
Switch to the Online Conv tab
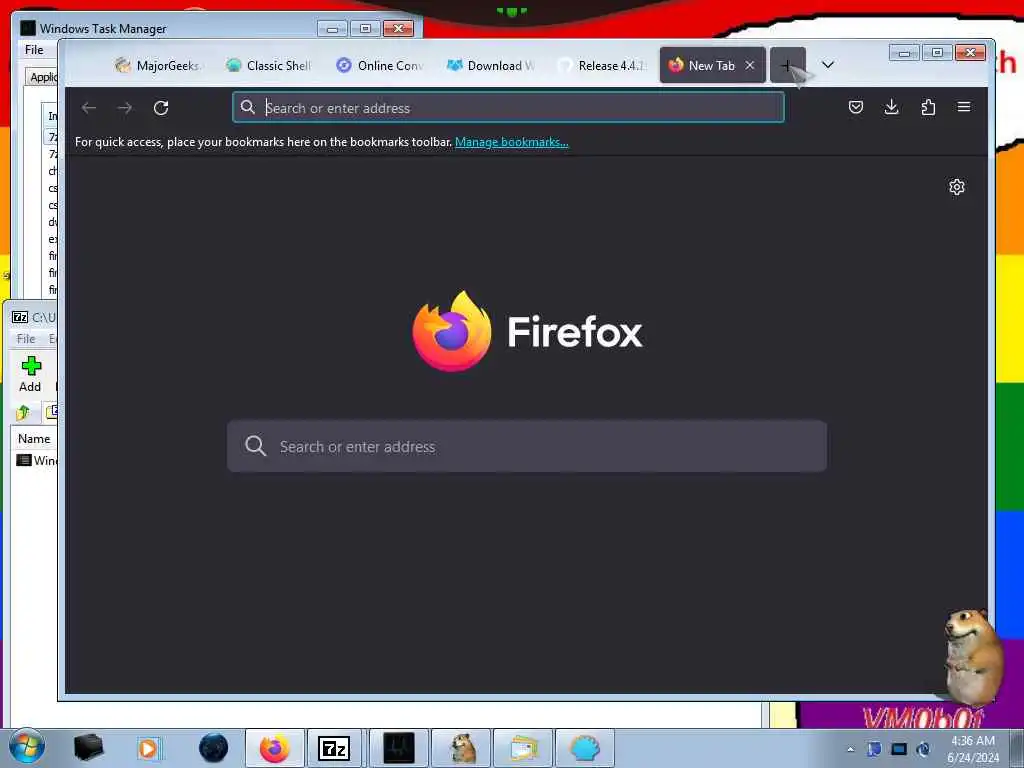click(x=380, y=65)
